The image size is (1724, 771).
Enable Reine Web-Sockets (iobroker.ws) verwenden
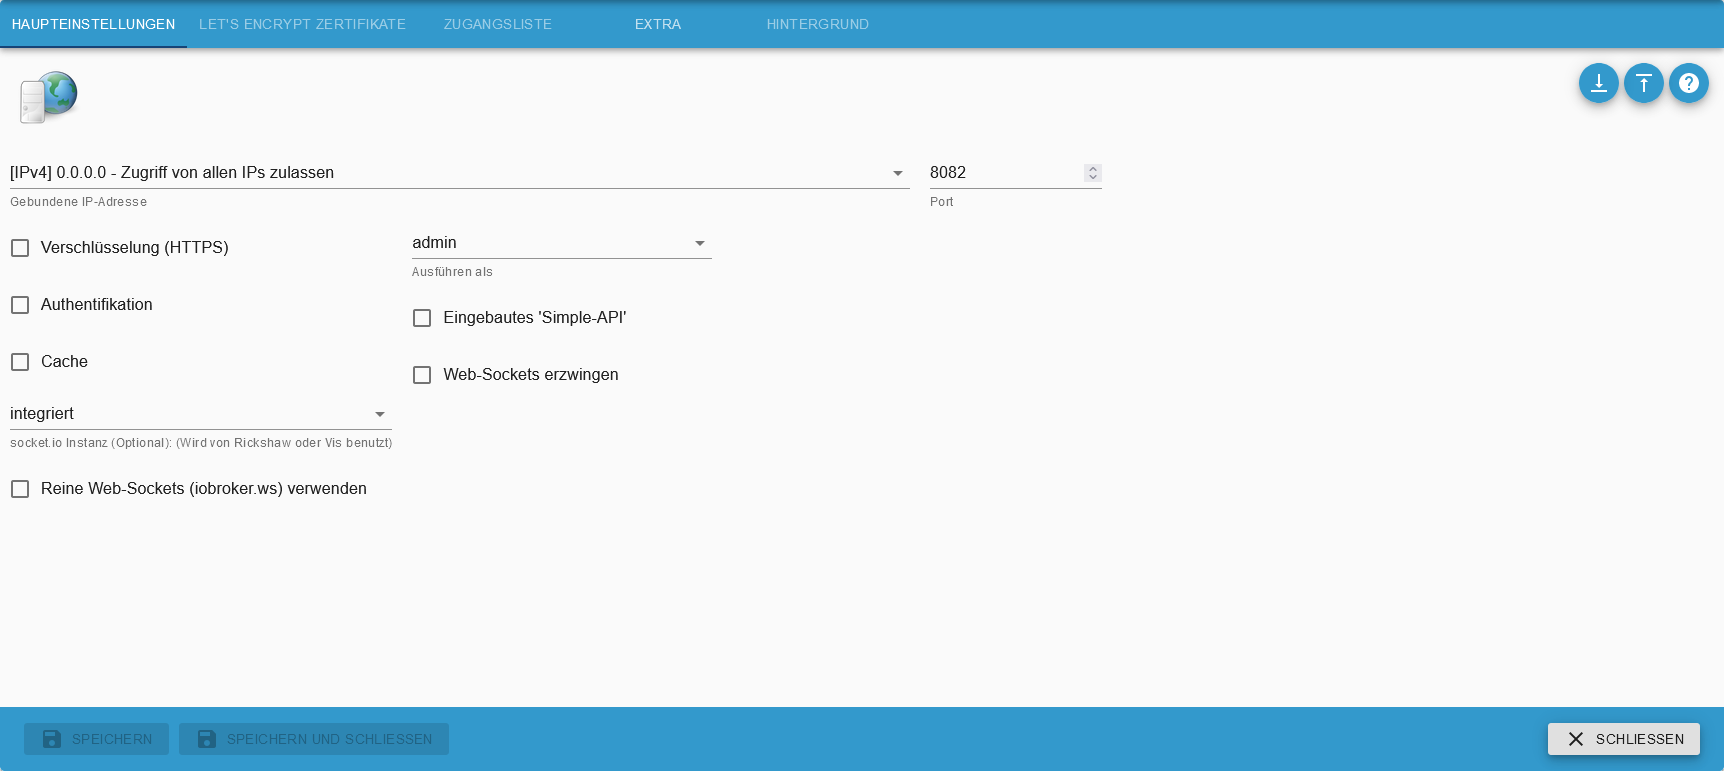(20, 489)
